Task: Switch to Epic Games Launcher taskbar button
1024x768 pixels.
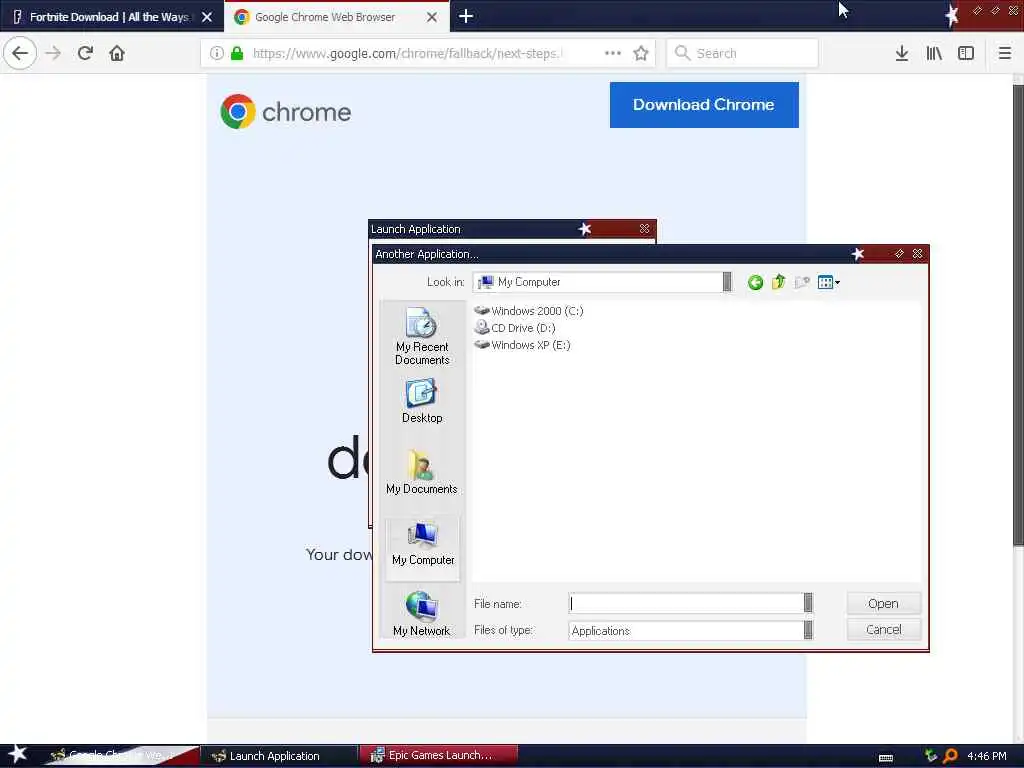Action: click(438, 755)
